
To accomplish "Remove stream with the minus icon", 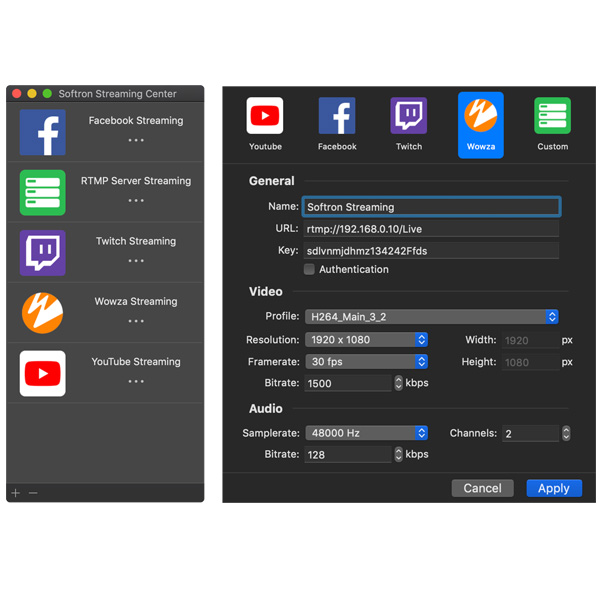I will click(33, 493).
